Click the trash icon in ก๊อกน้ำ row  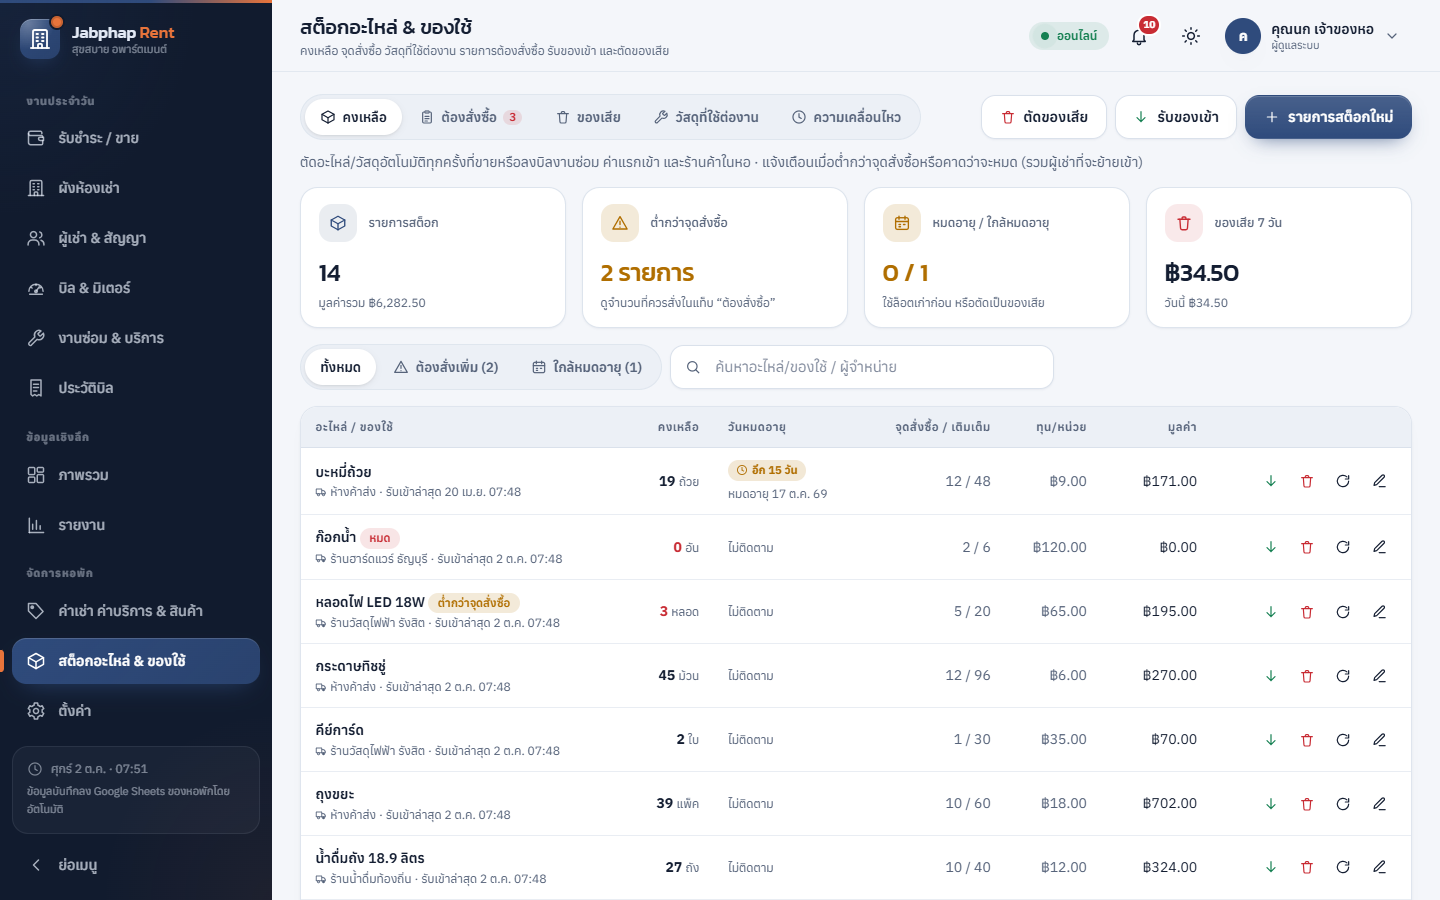click(x=1307, y=547)
